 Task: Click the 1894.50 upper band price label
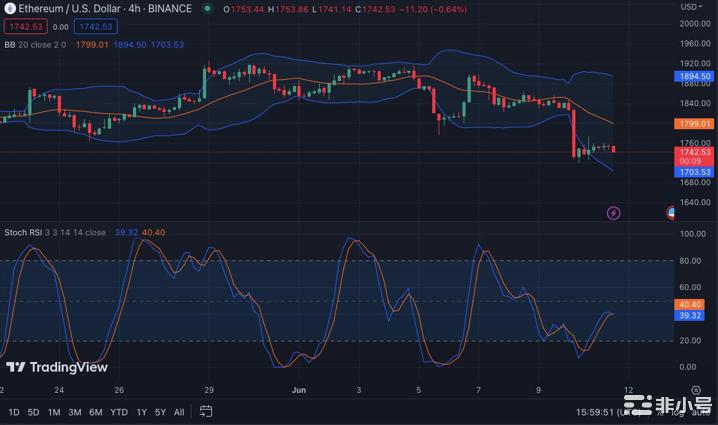click(x=694, y=76)
